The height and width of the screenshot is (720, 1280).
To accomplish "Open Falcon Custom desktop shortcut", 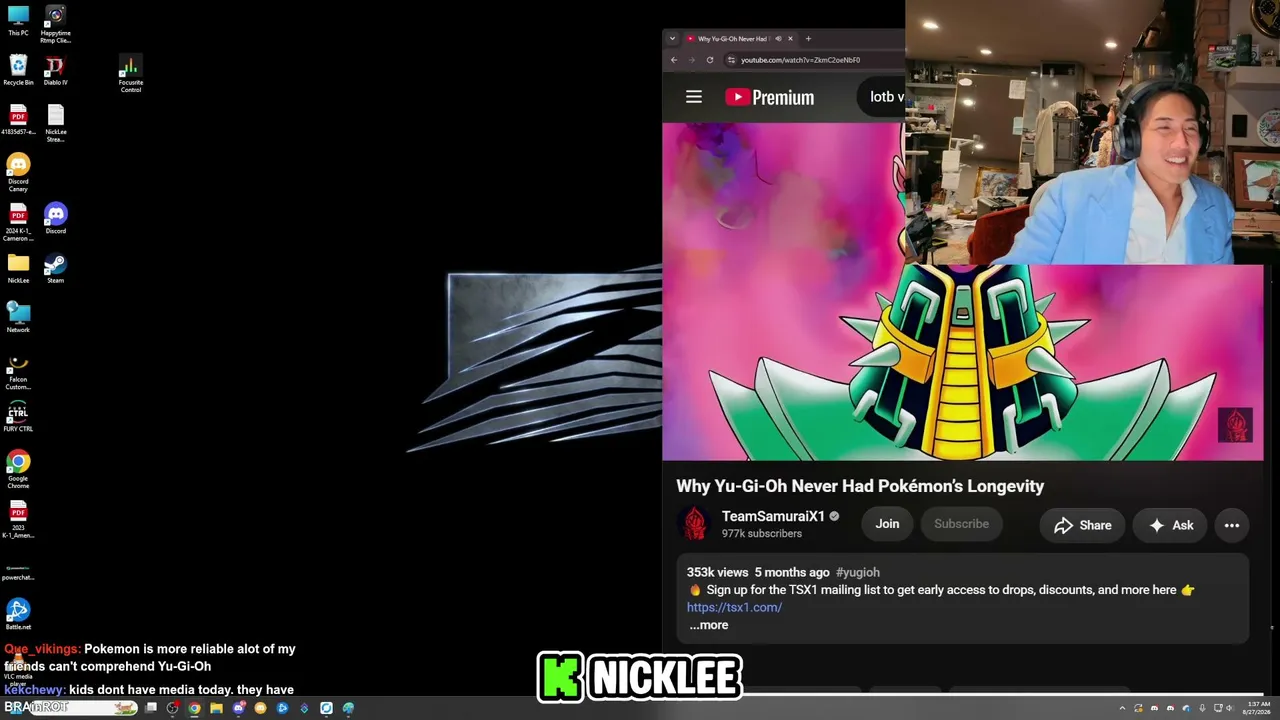I will [x=18, y=372].
